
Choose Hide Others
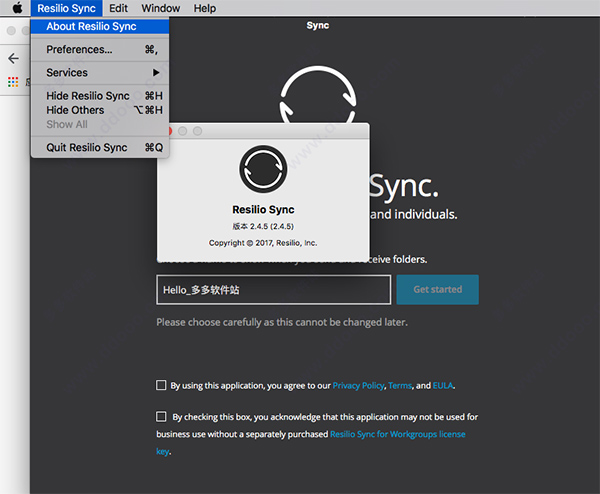[x=100, y=110]
